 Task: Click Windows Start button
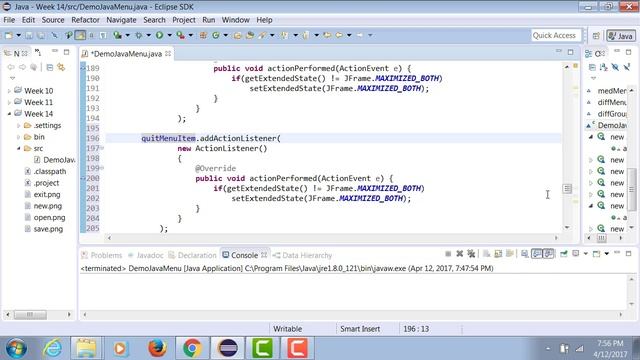pos(16,348)
